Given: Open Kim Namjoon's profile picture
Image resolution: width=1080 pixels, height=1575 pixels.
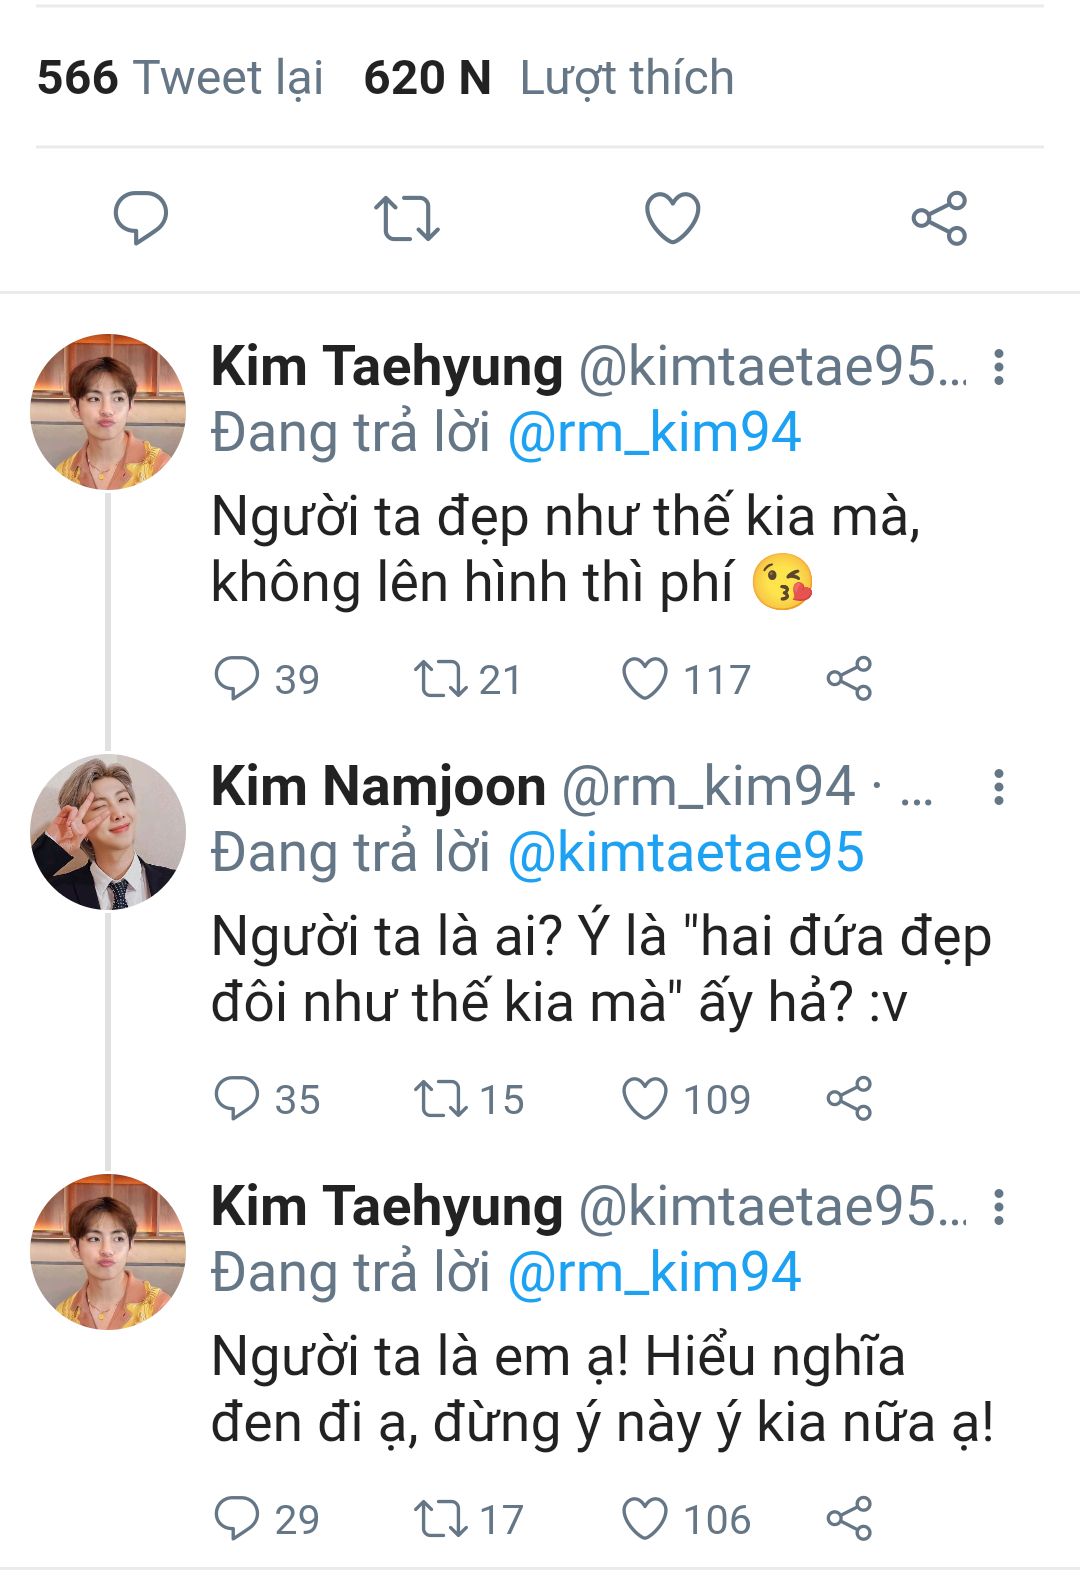Looking at the screenshot, I should (108, 832).
